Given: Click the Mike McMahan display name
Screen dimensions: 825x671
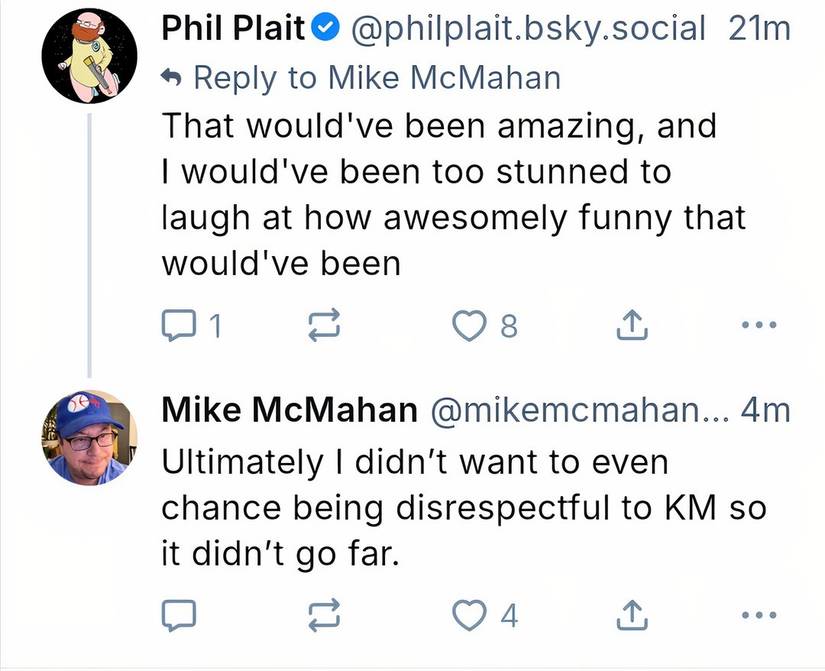Looking at the screenshot, I should point(289,409).
